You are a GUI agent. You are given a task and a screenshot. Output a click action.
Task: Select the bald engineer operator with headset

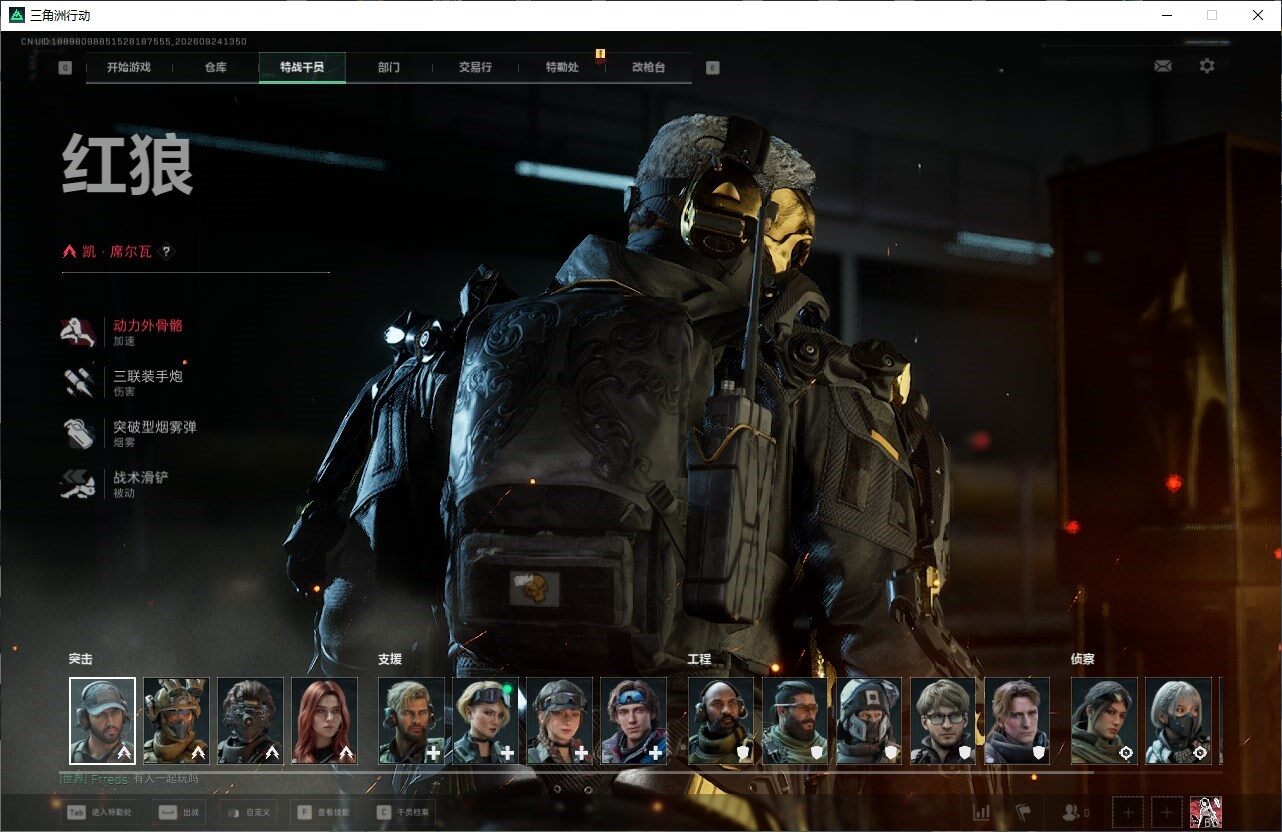pyautogui.click(x=721, y=721)
